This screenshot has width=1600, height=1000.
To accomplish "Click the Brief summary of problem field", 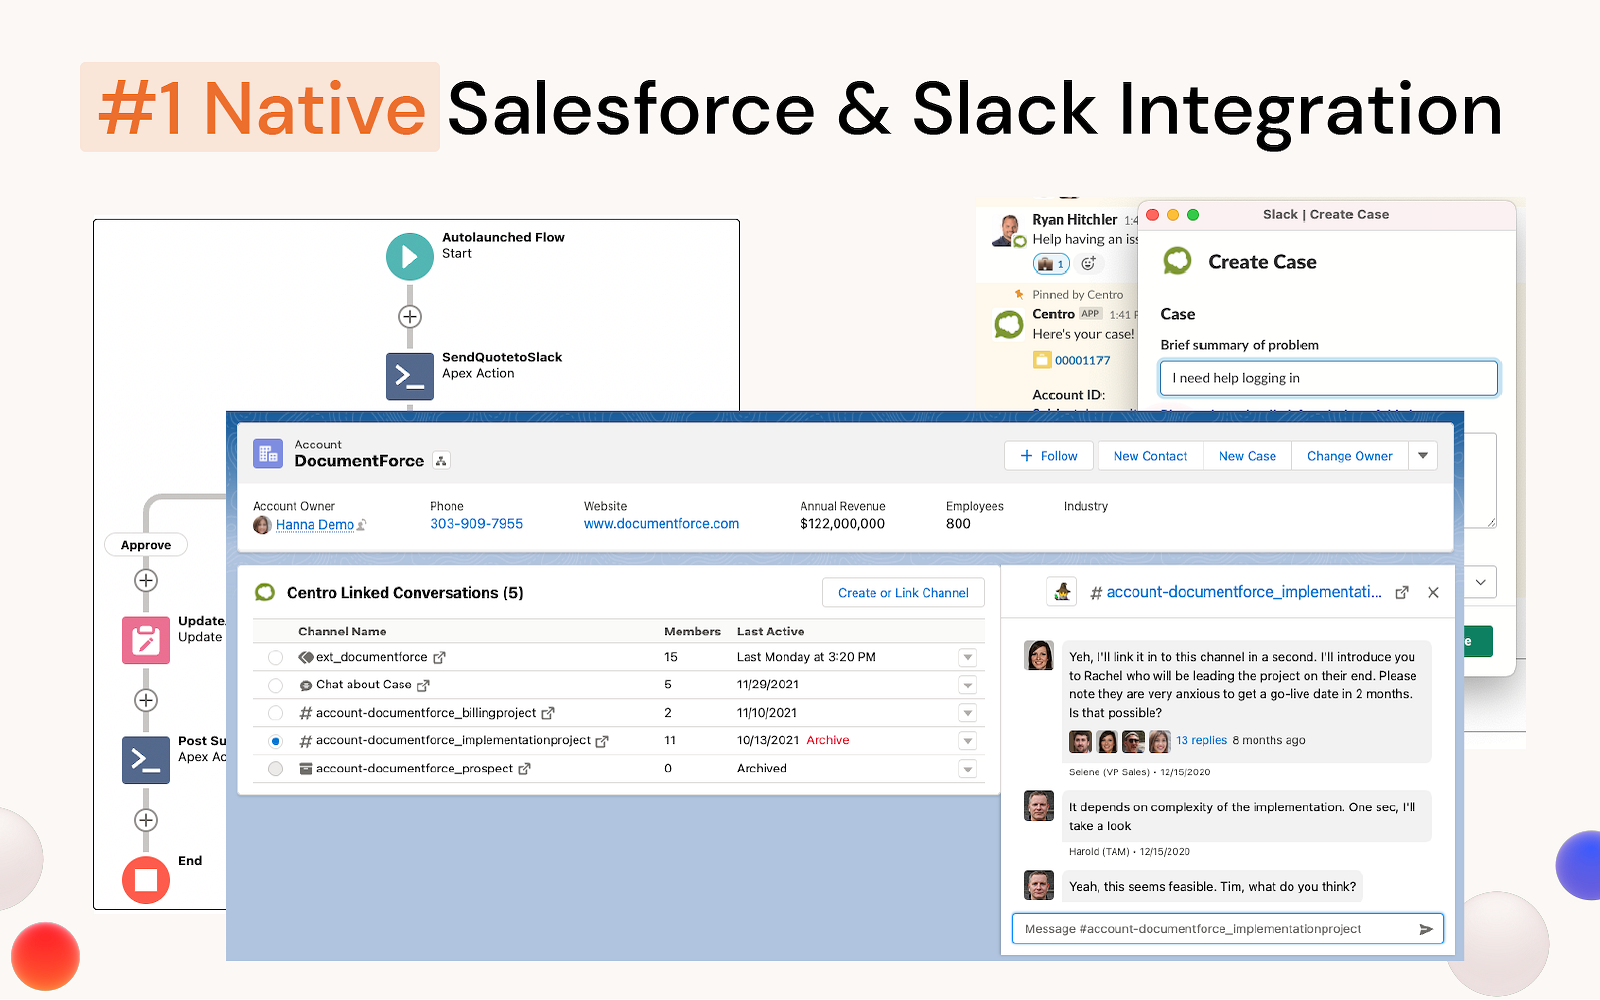I will tap(1328, 378).
